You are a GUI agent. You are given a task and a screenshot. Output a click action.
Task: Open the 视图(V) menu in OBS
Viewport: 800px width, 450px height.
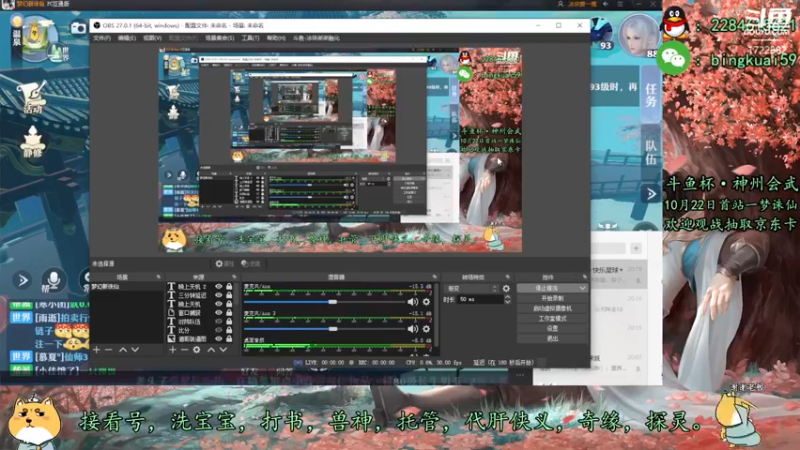click(x=152, y=38)
